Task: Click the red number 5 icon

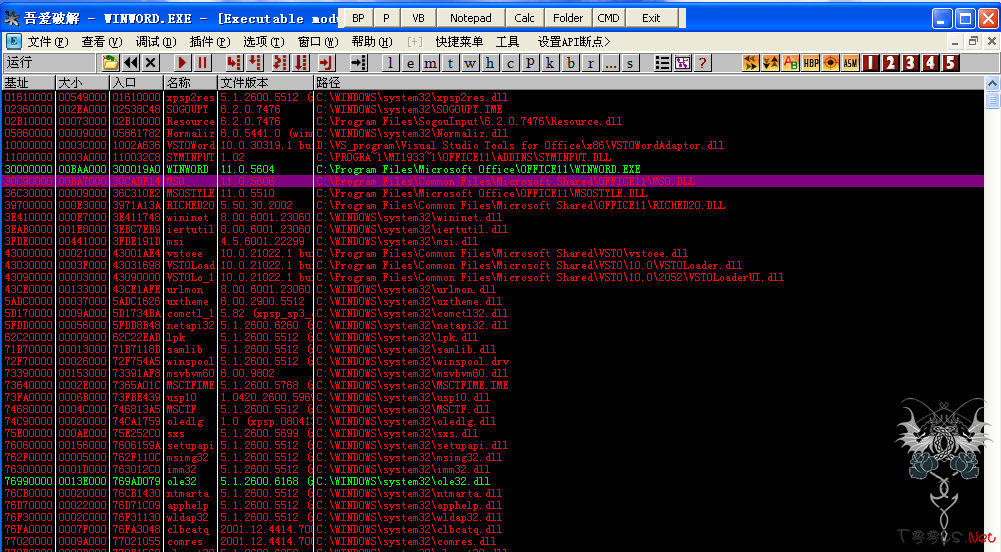Action: (951, 63)
